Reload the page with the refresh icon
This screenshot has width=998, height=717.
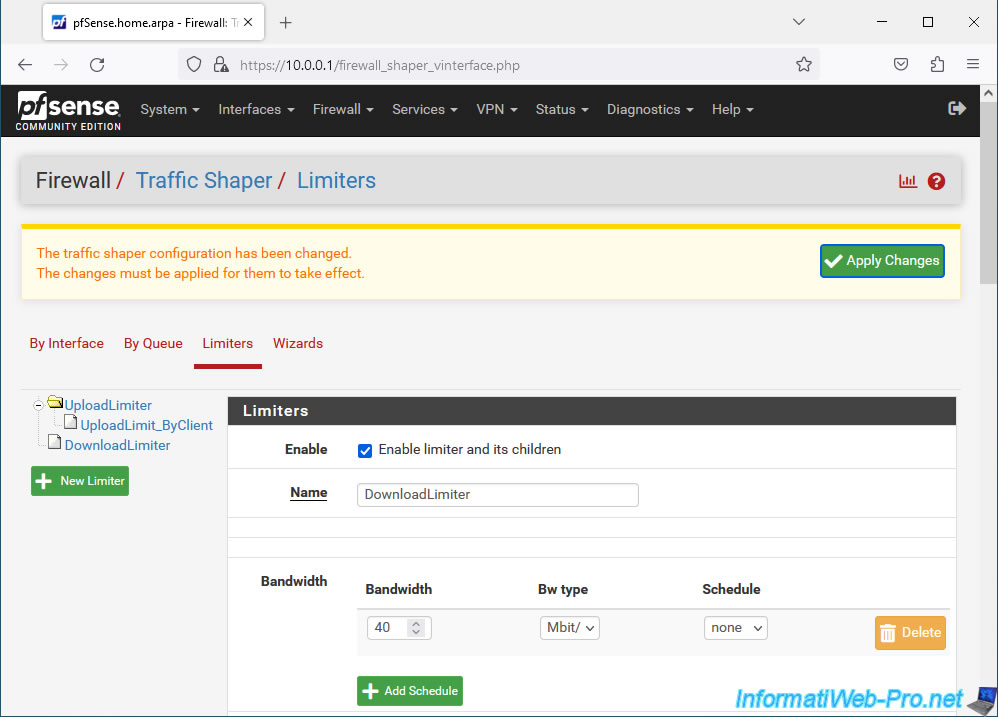97,65
